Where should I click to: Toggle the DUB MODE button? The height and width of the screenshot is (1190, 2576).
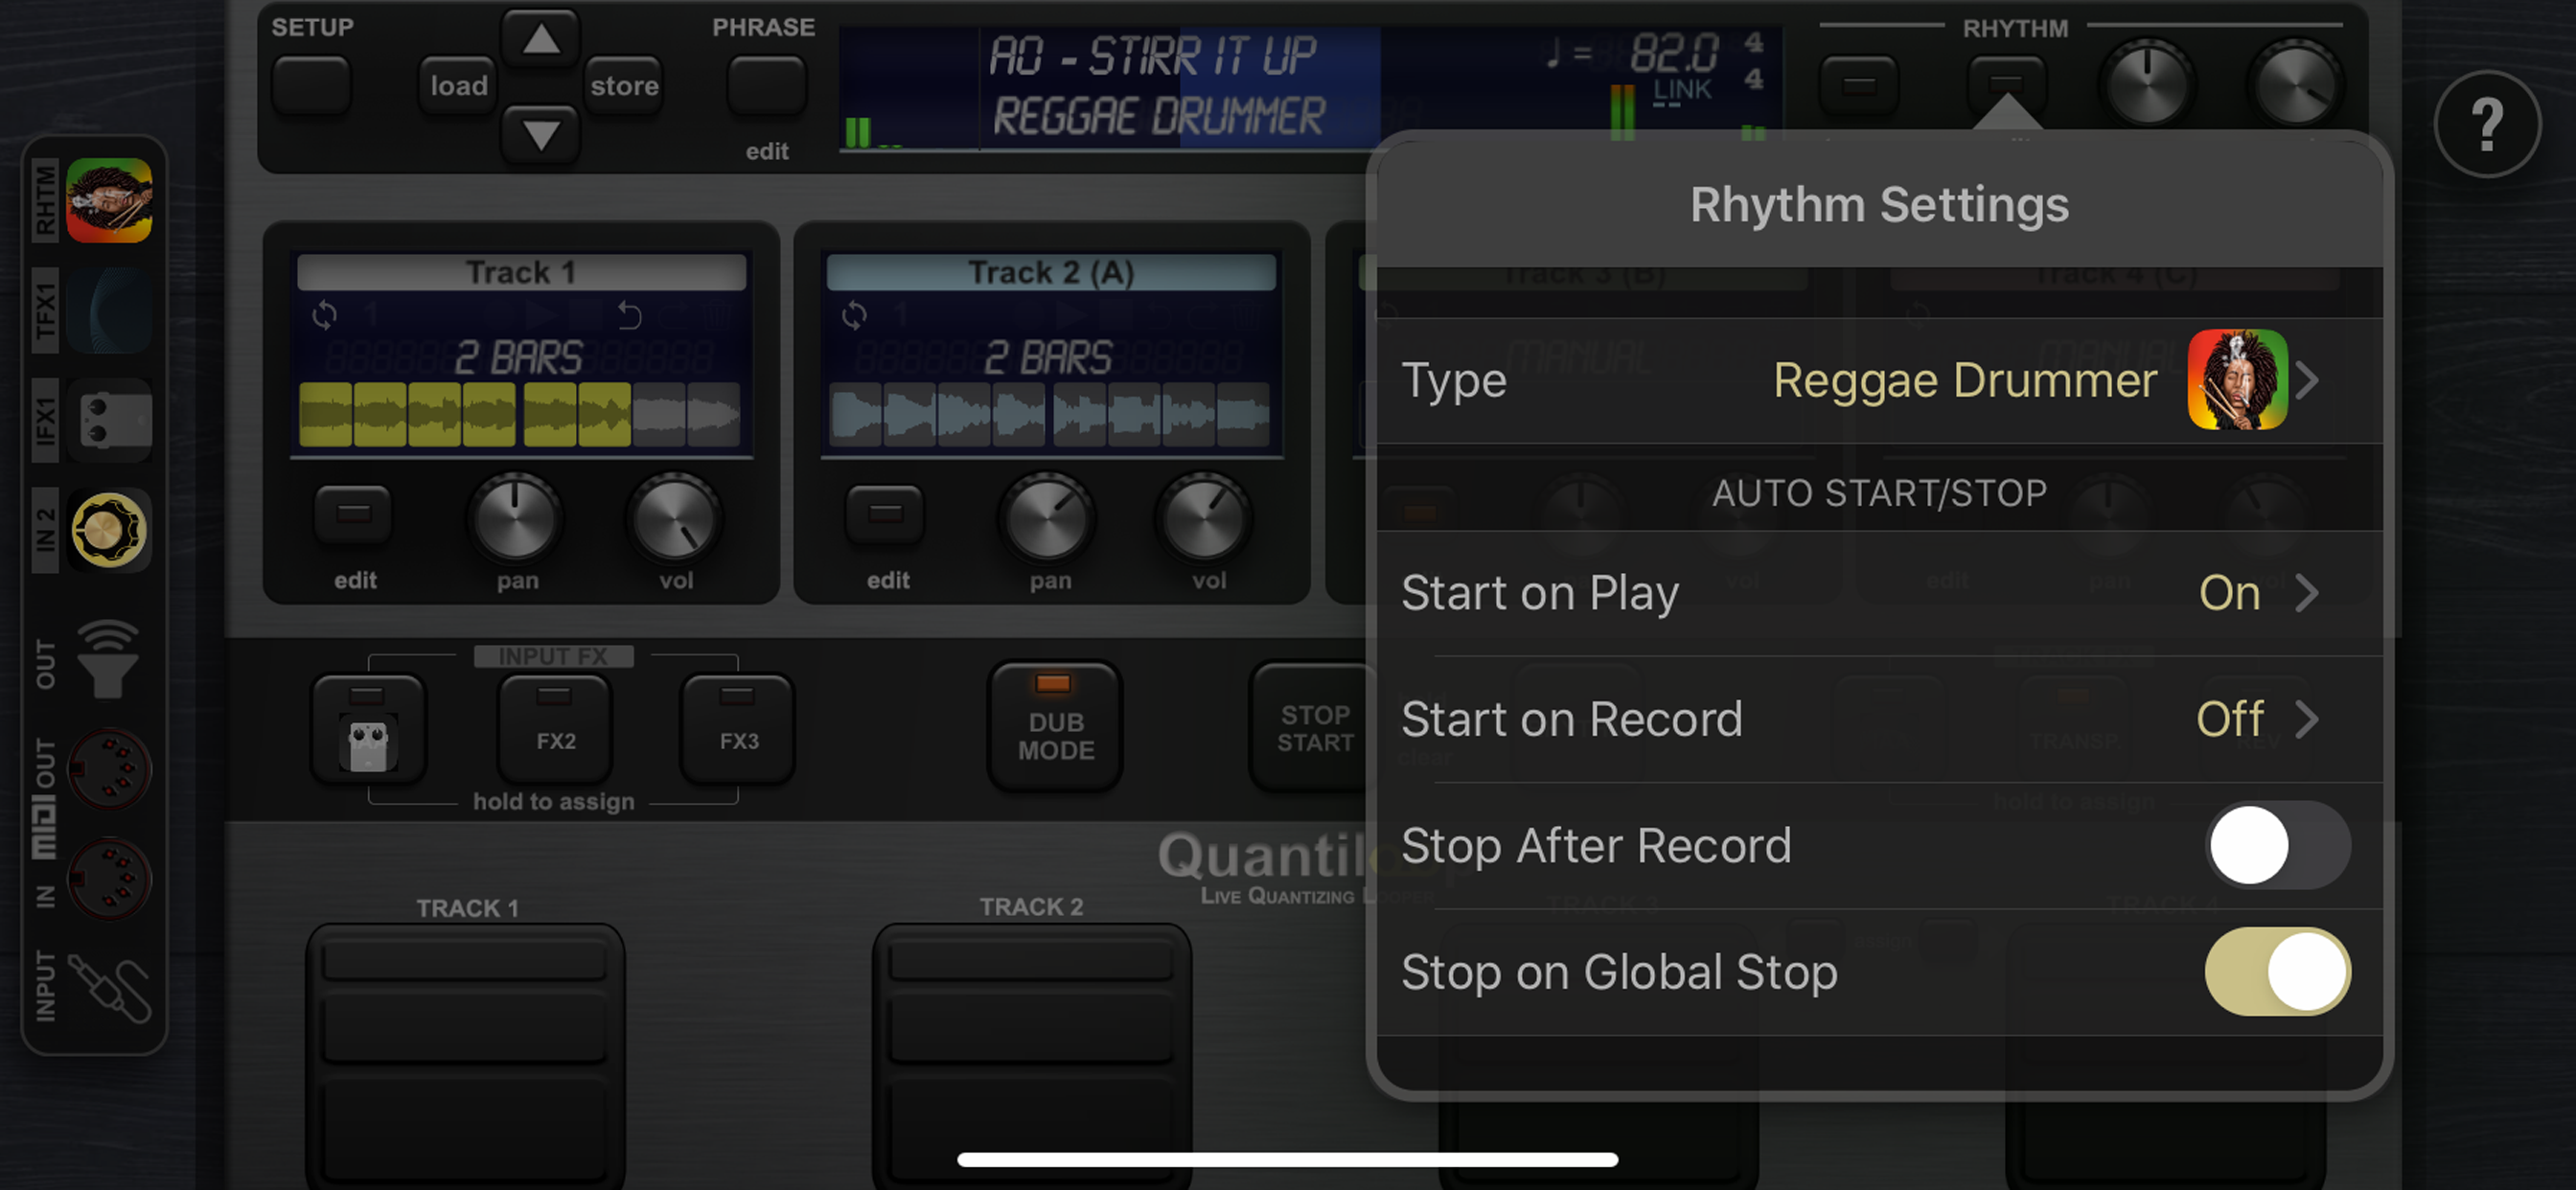point(1055,727)
